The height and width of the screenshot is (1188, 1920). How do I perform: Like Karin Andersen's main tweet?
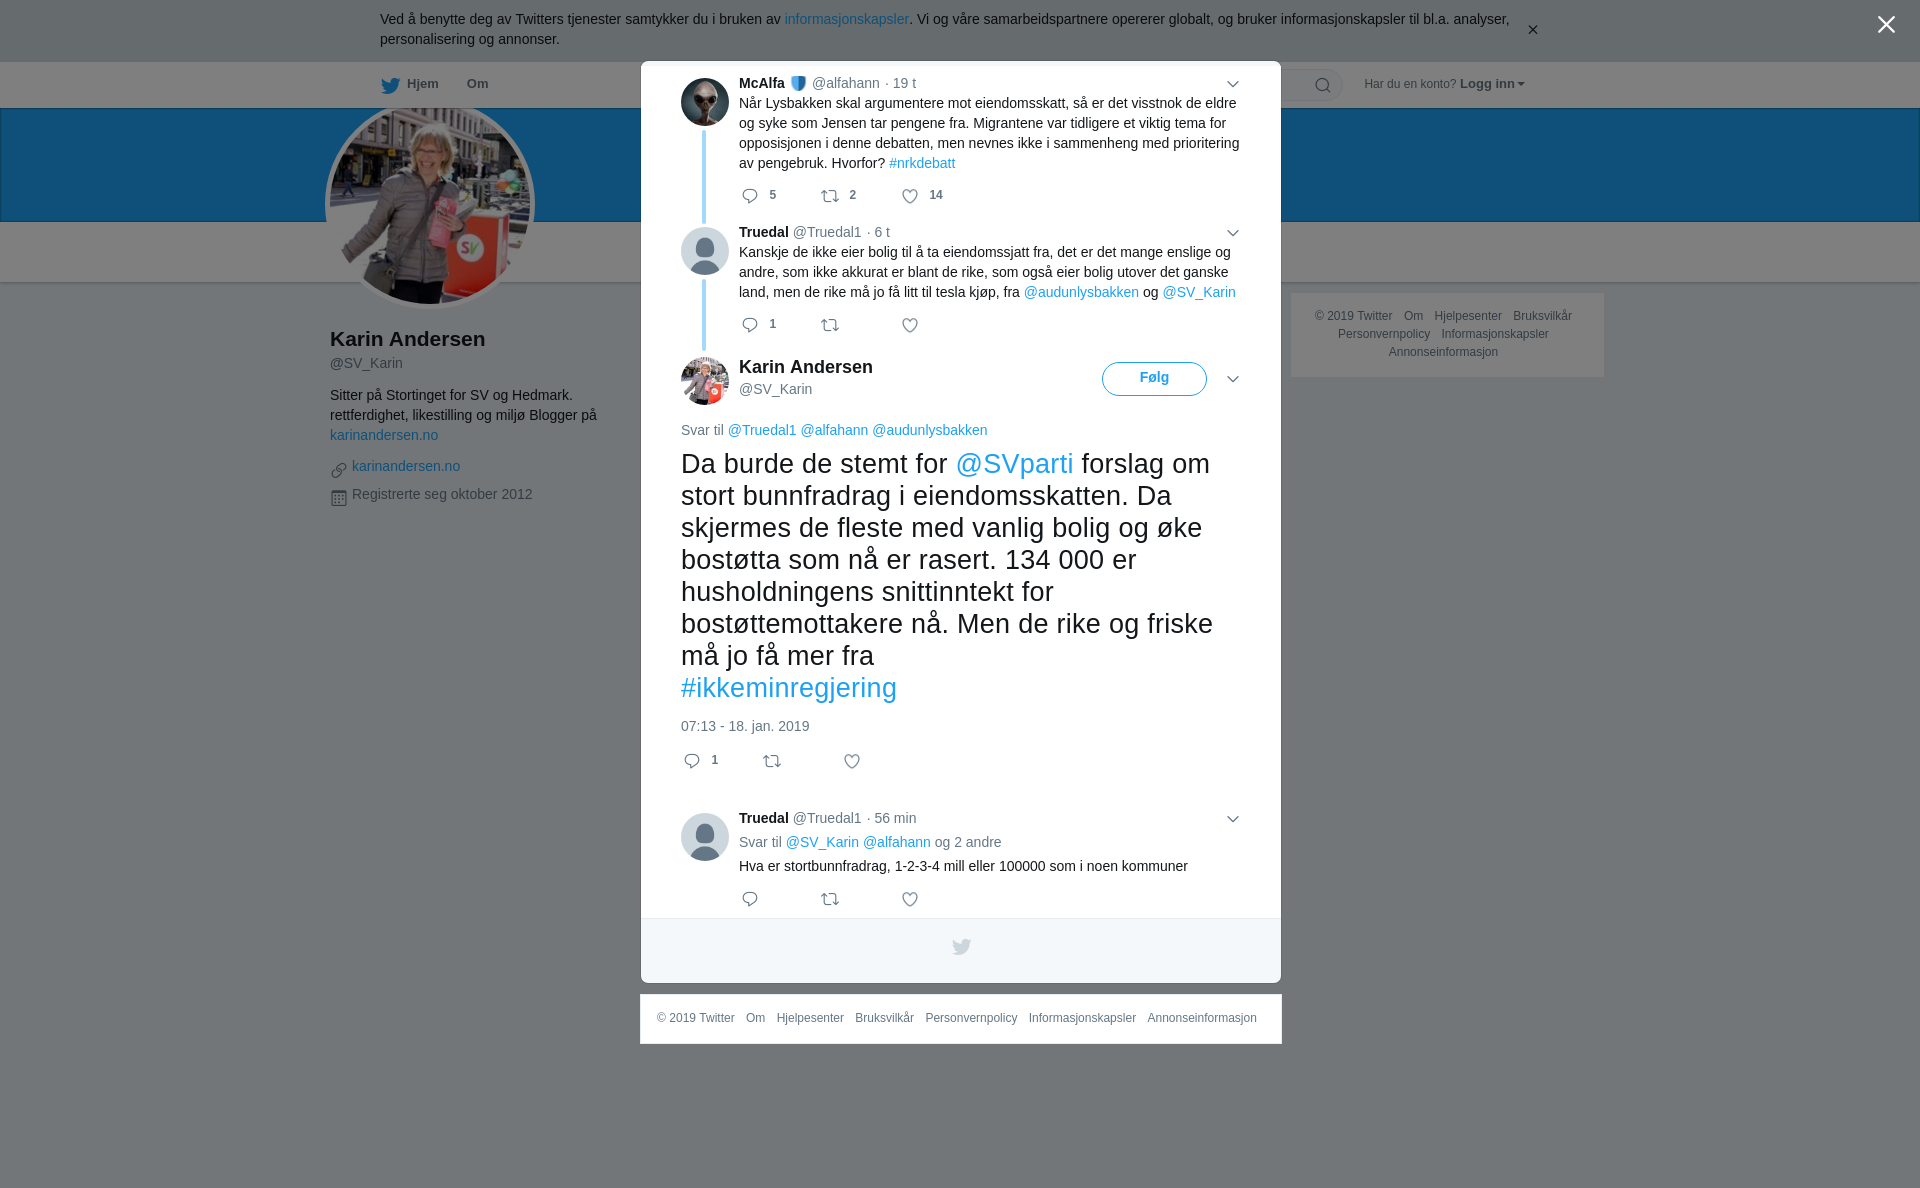pyautogui.click(x=852, y=761)
